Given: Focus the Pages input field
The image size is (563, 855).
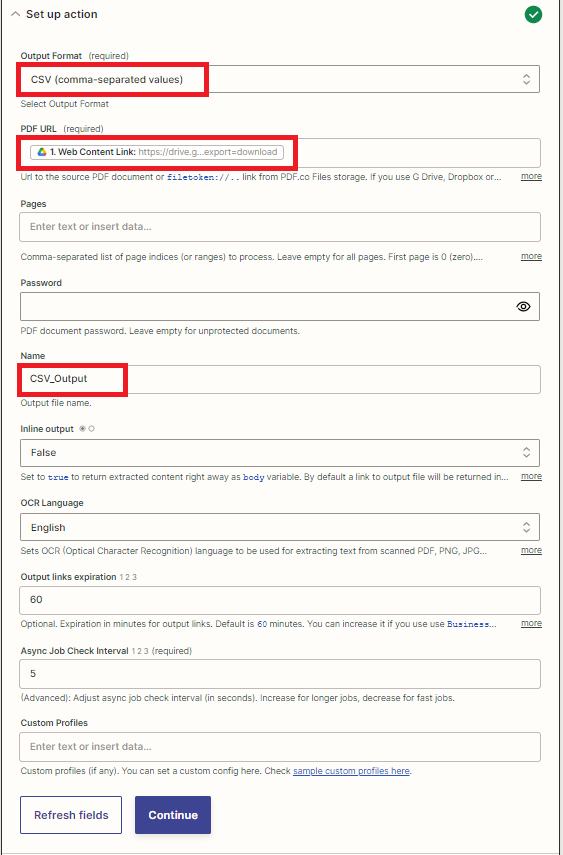Looking at the screenshot, I should [x=280, y=227].
